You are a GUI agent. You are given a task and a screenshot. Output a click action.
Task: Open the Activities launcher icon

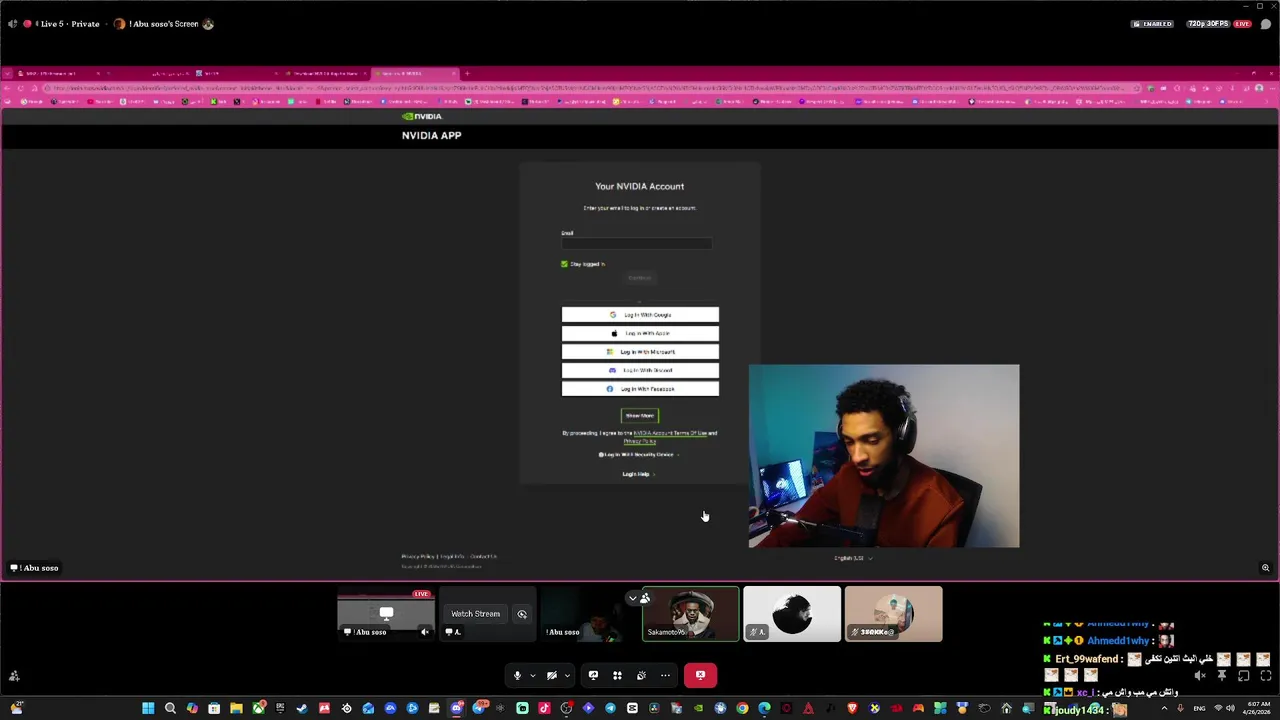(x=617, y=675)
